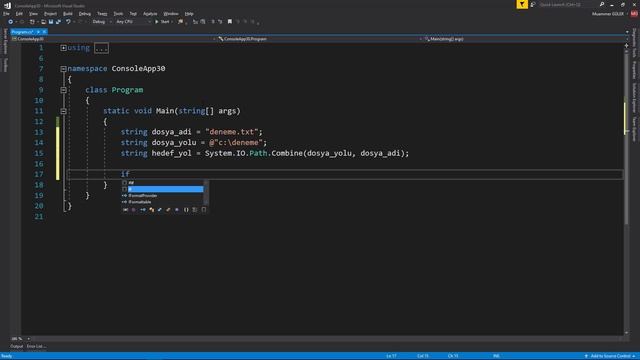This screenshot has width=640, height=360.
Task: Open the Test menu
Action: coord(133,14)
